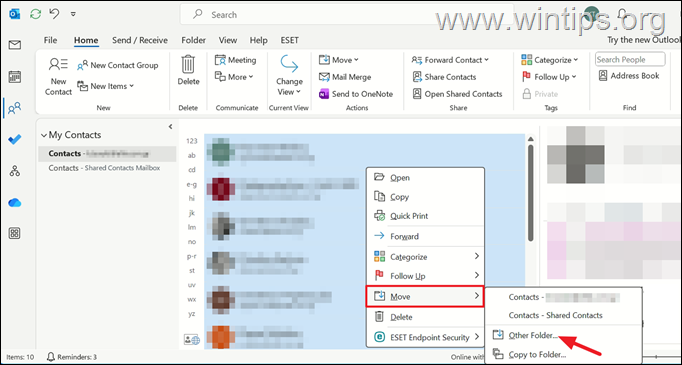
Task: Click the Delete trash icon in ribbon
Action: click(x=188, y=70)
